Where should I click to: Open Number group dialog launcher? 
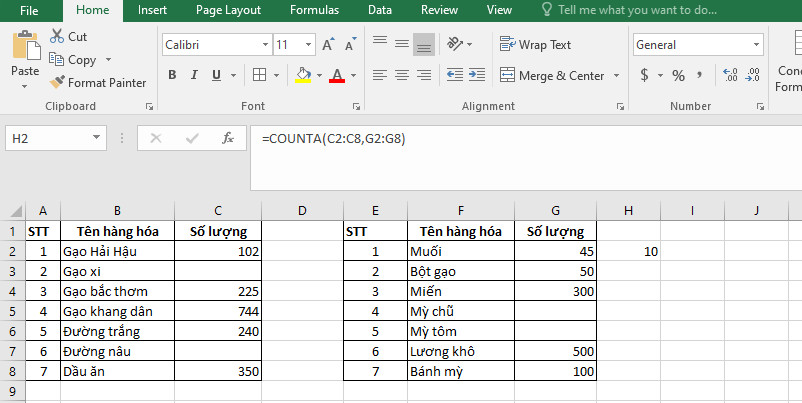[761, 106]
